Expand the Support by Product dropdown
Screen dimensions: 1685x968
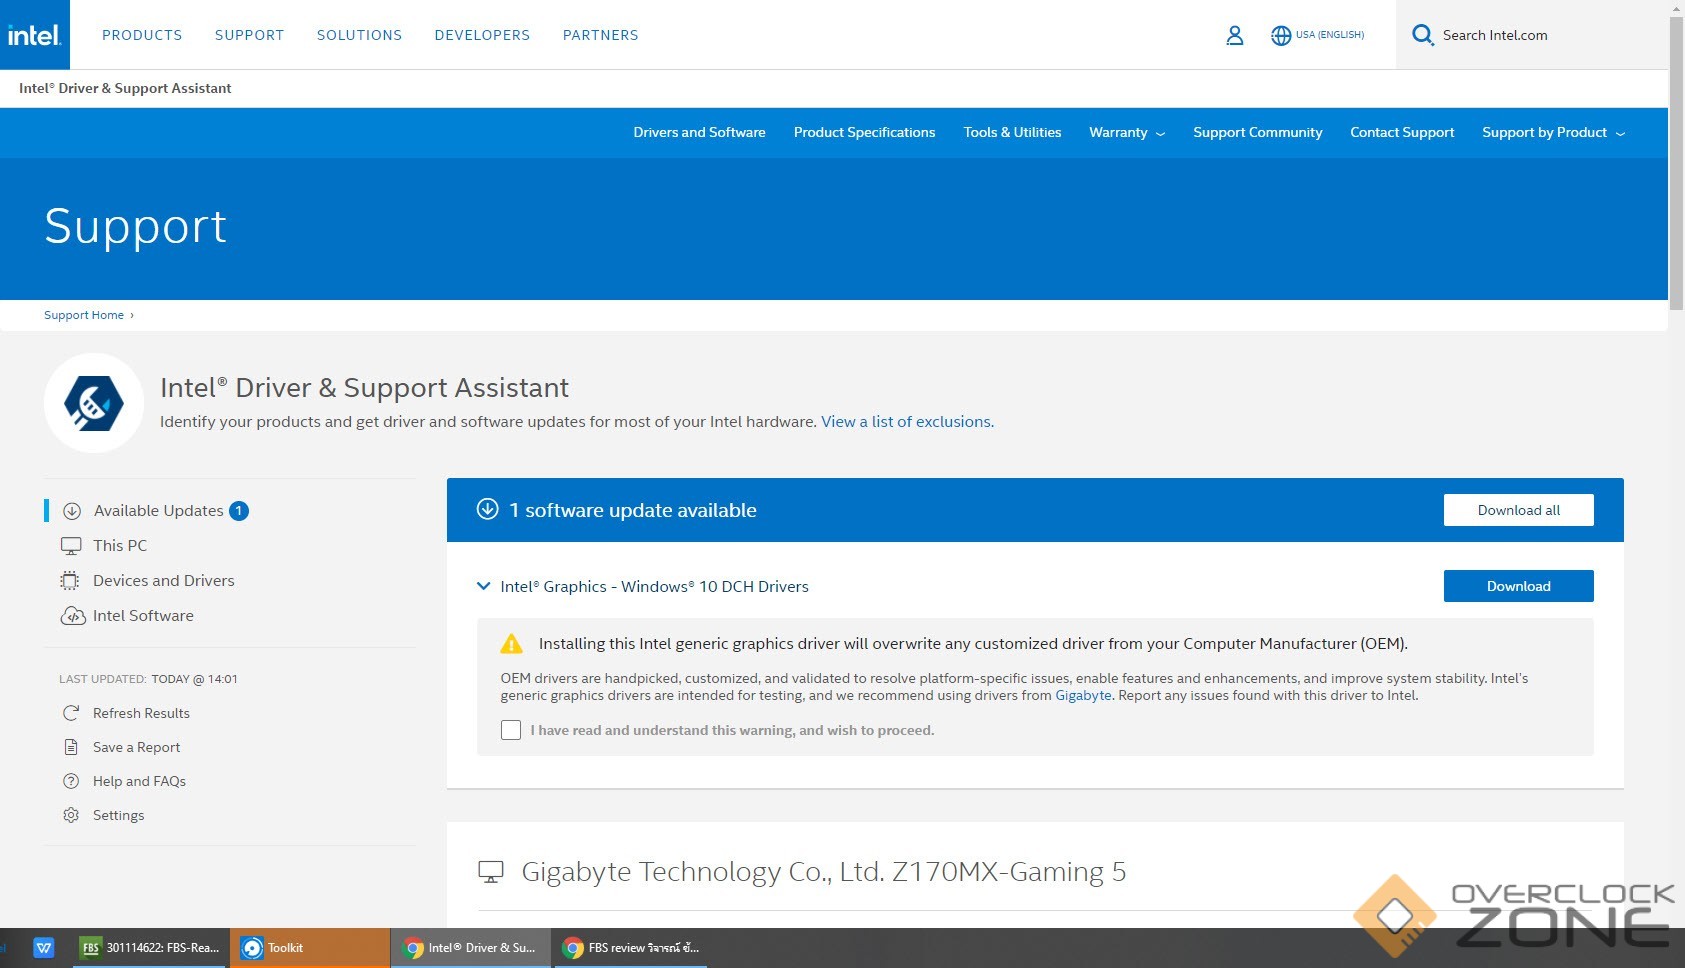pyautogui.click(x=1553, y=132)
